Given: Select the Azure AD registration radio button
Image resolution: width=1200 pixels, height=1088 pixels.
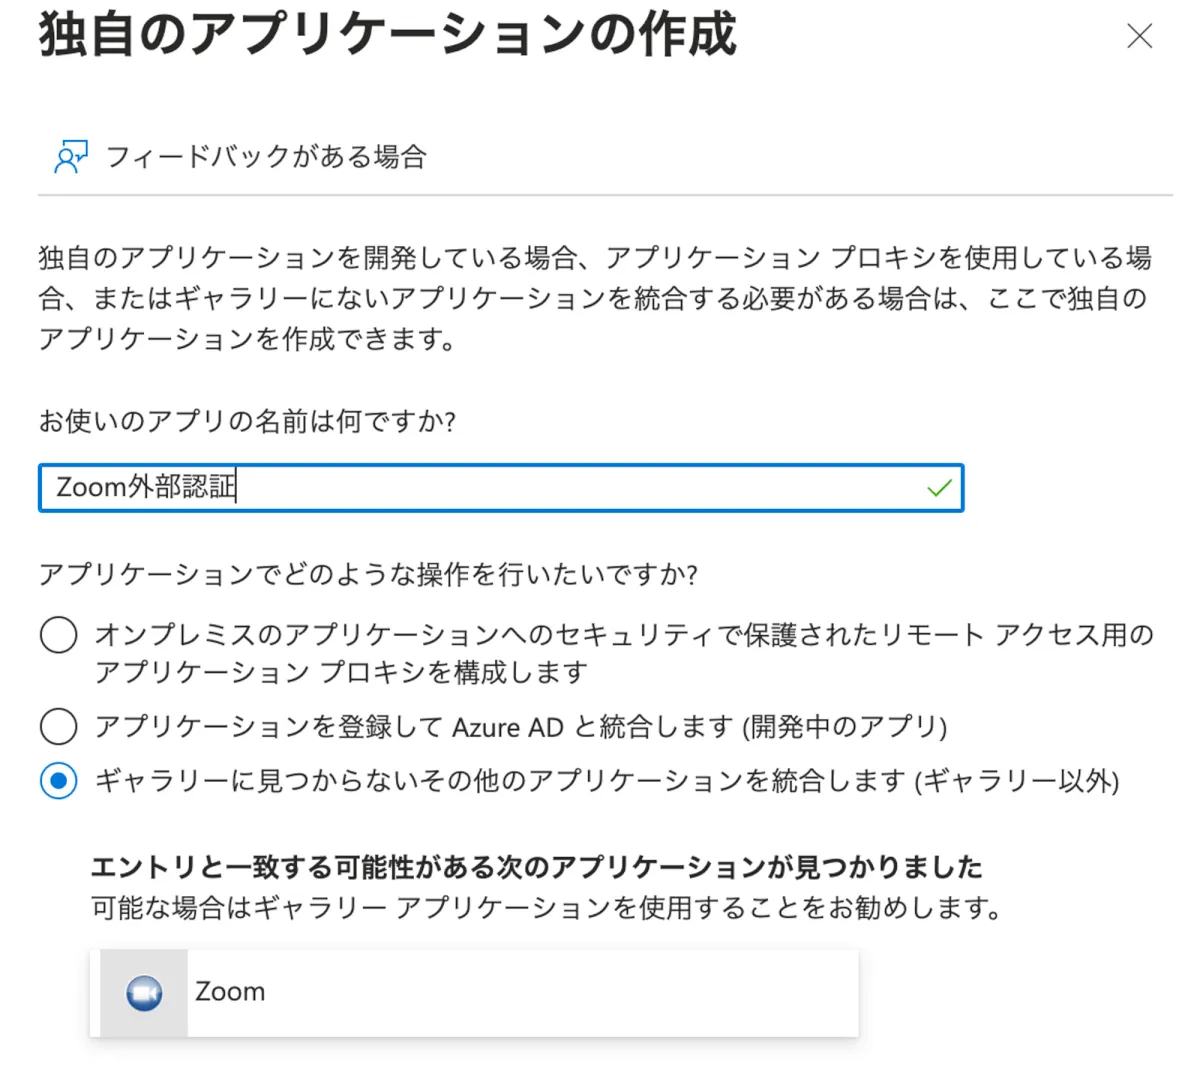Looking at the screenshot, I should click(59, 726).
